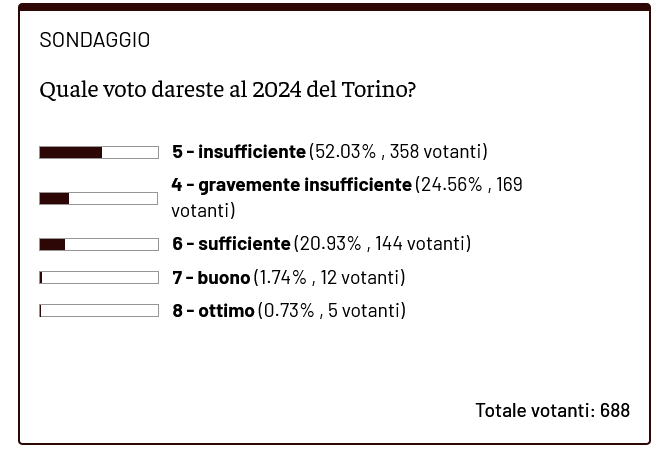
Task: Select the "6 - sufficiente" option label
Action: point(231,244)
